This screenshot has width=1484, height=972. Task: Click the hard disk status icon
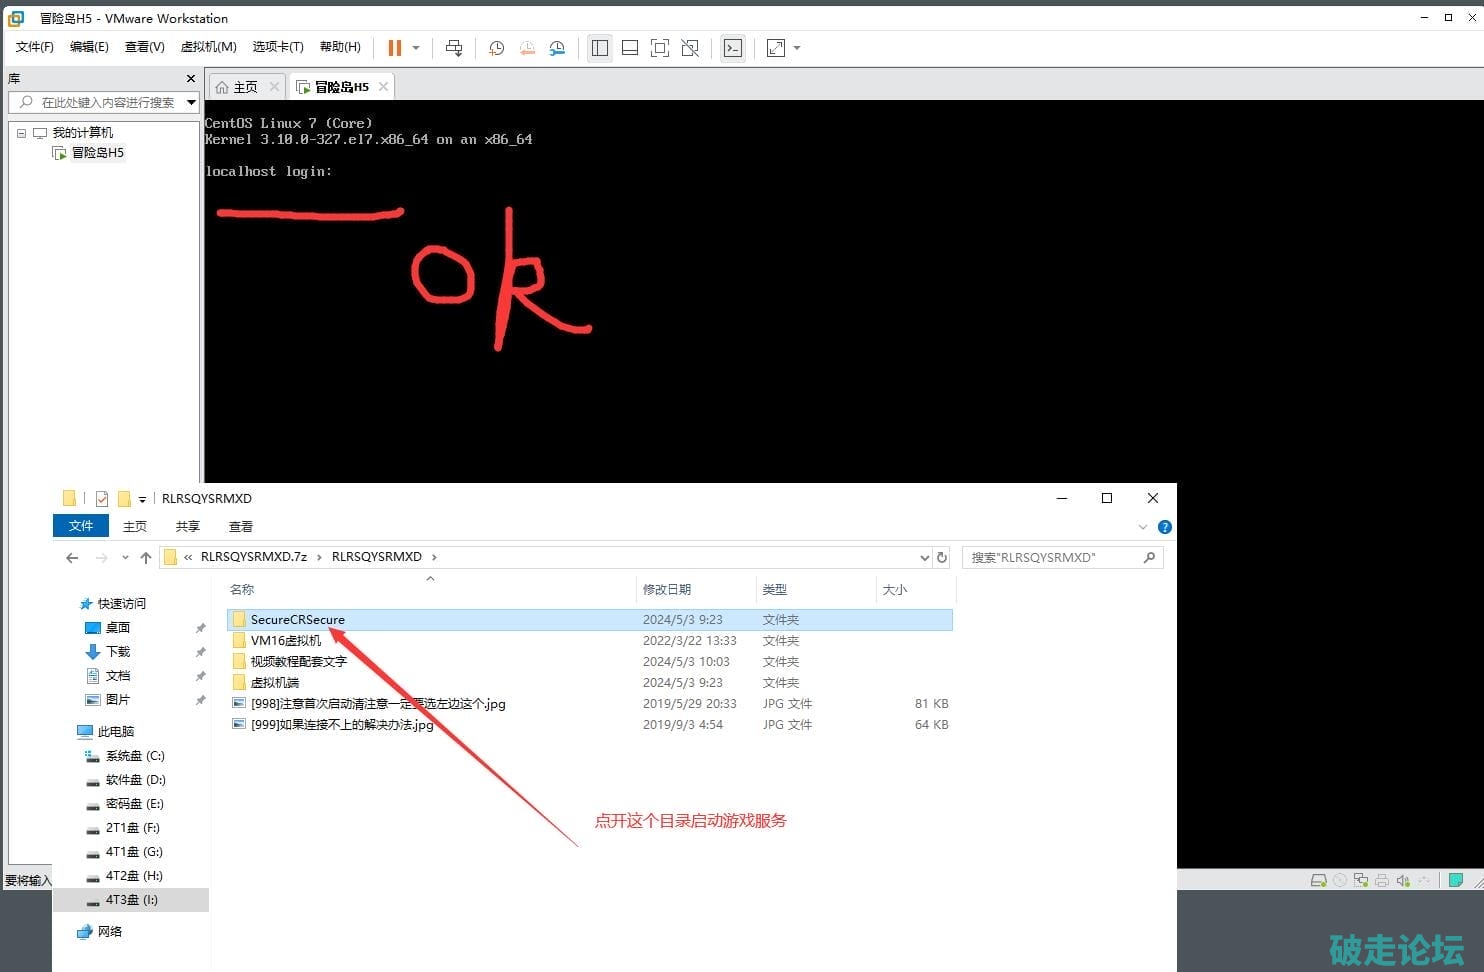pyautogui.click(x=1319, y=880)
